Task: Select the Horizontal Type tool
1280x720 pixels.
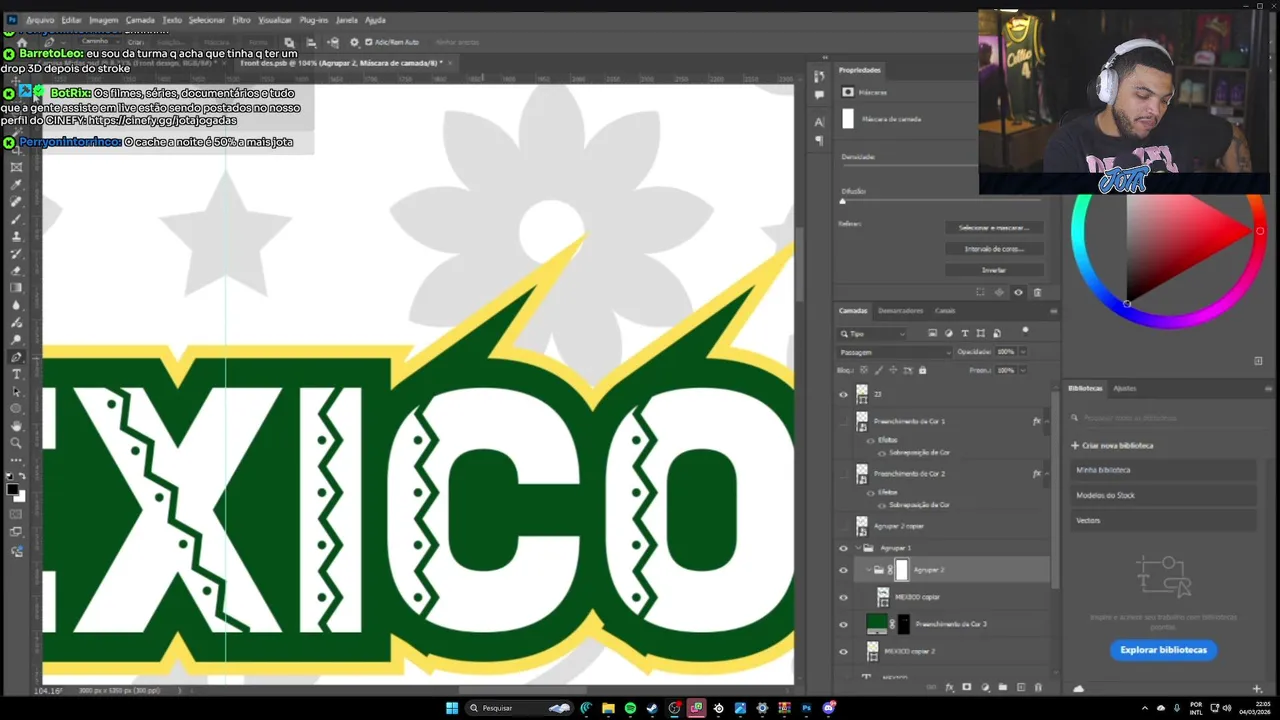Action: (x=16, y=373)
